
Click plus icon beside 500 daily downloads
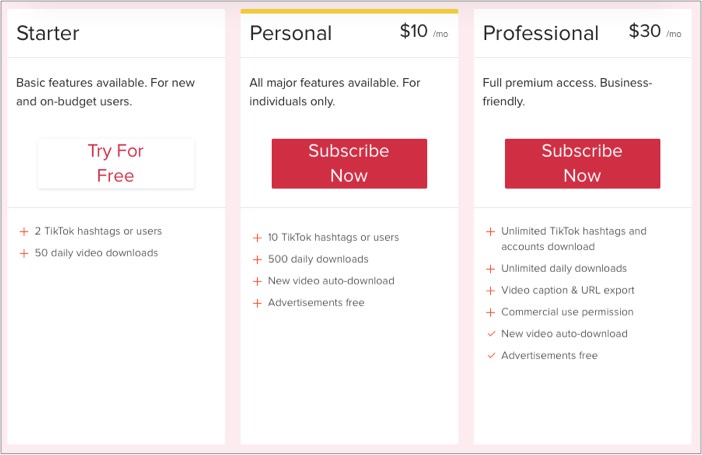[257, 260]
